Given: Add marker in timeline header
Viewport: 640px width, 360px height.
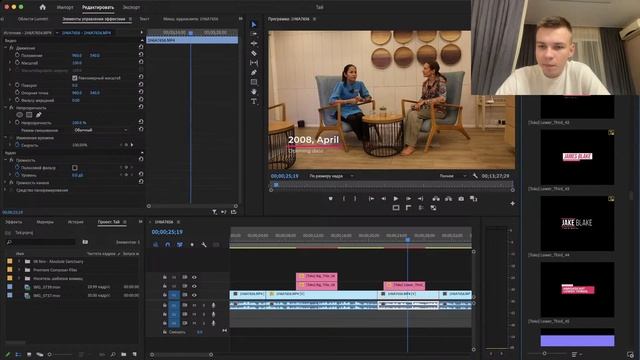Looking at the screenshot, I should click(x=192, y=244).
